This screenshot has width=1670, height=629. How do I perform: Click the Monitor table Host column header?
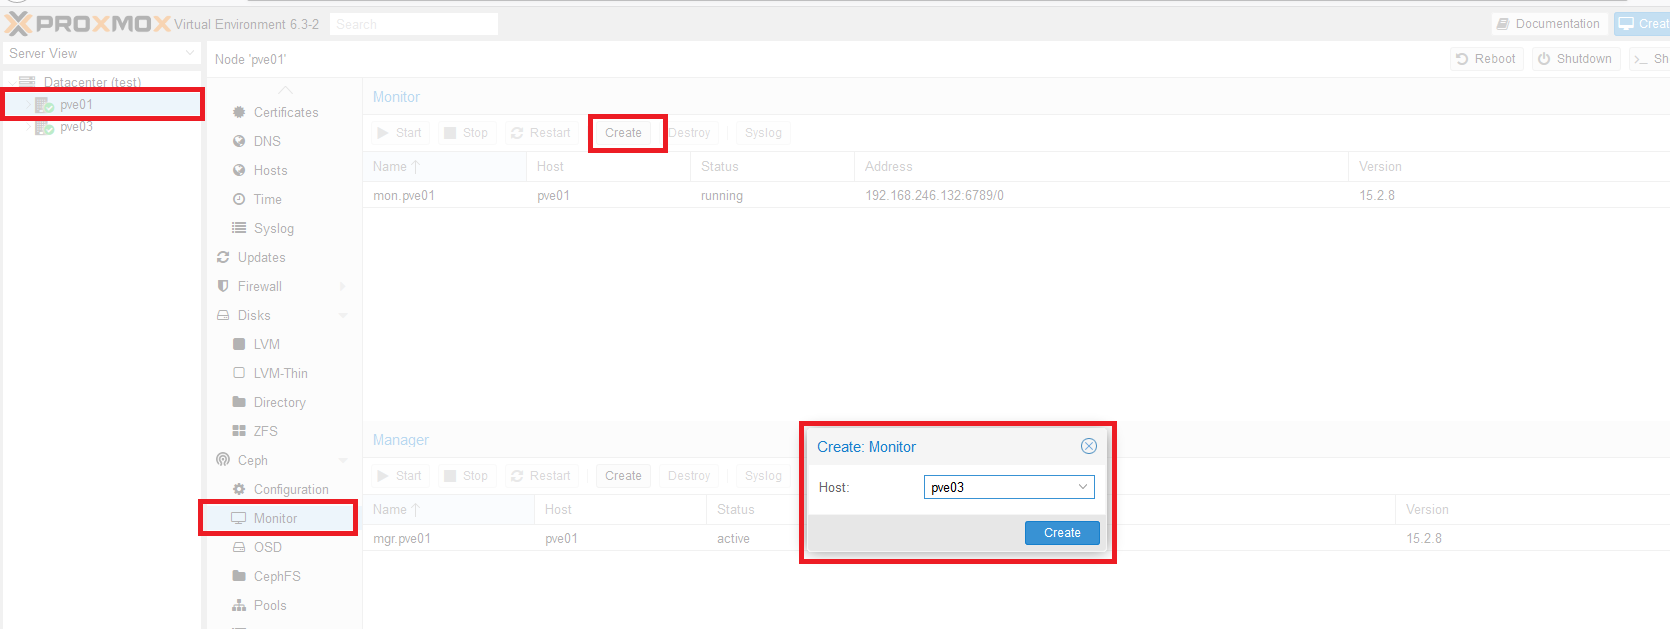pyautogui.click(x=608, y=167)
